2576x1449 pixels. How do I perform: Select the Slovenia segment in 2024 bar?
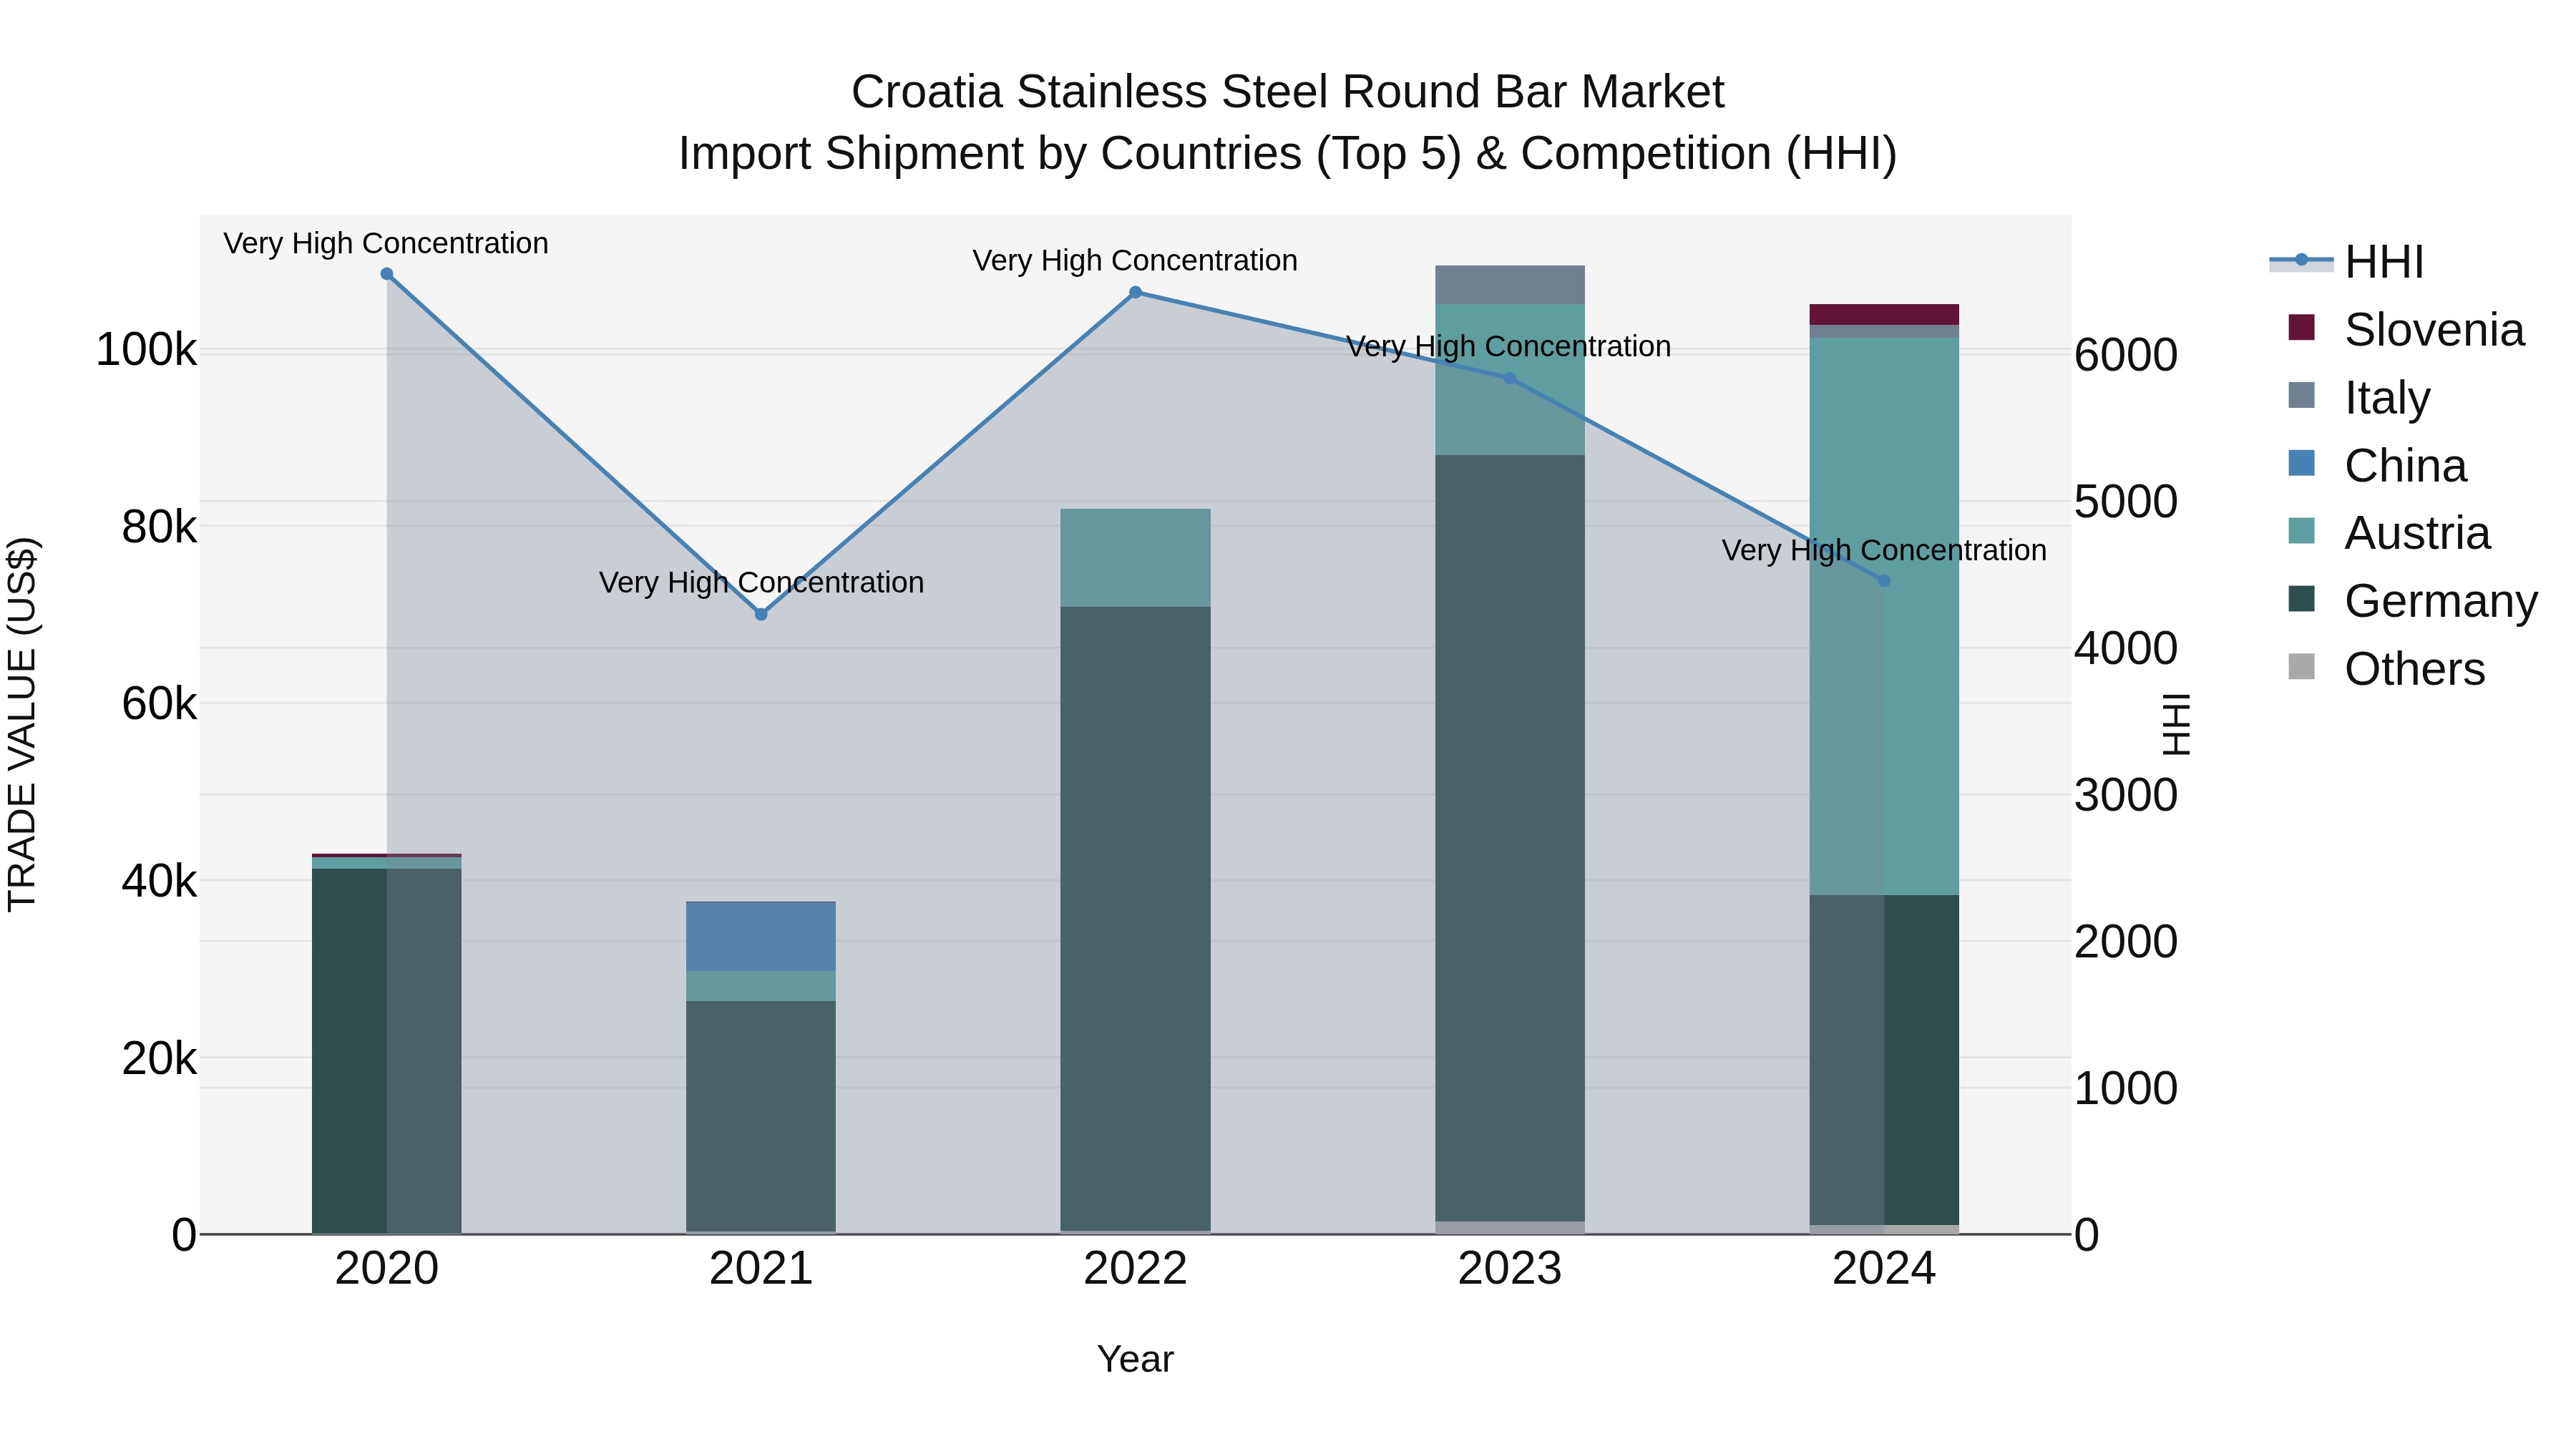click(x=1884, y=314)
